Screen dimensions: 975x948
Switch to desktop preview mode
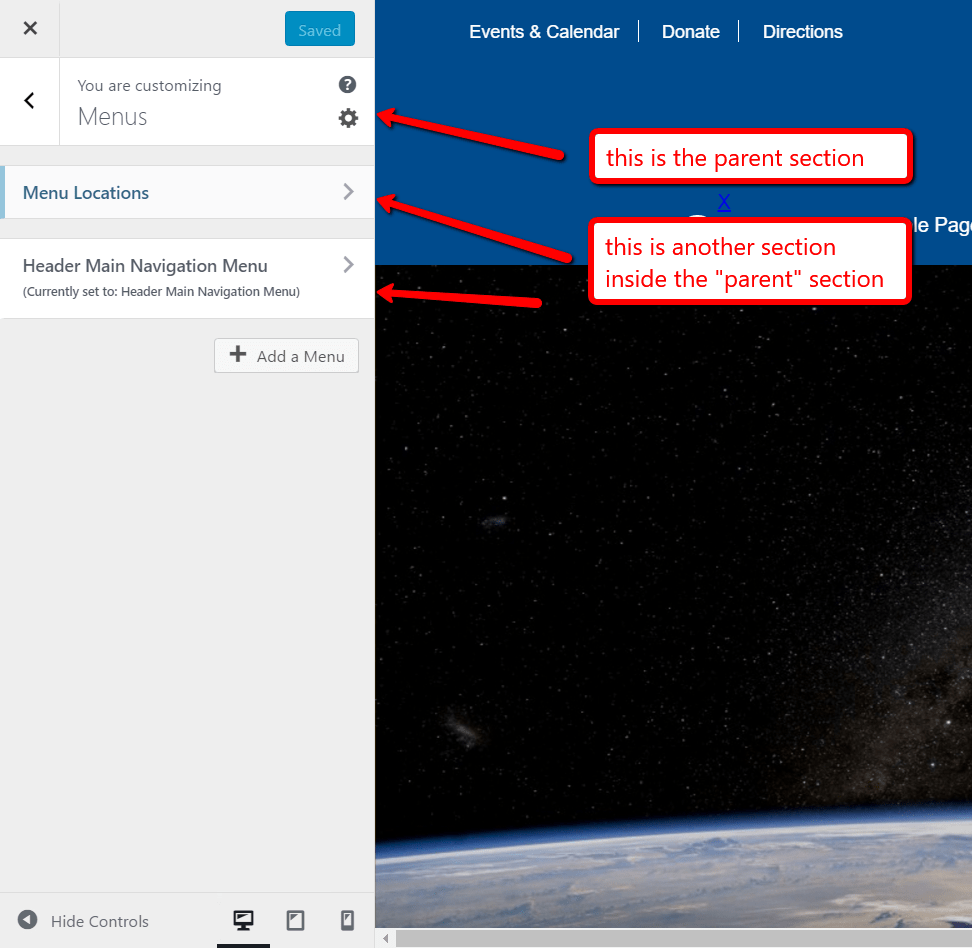[x=243, y=921]
